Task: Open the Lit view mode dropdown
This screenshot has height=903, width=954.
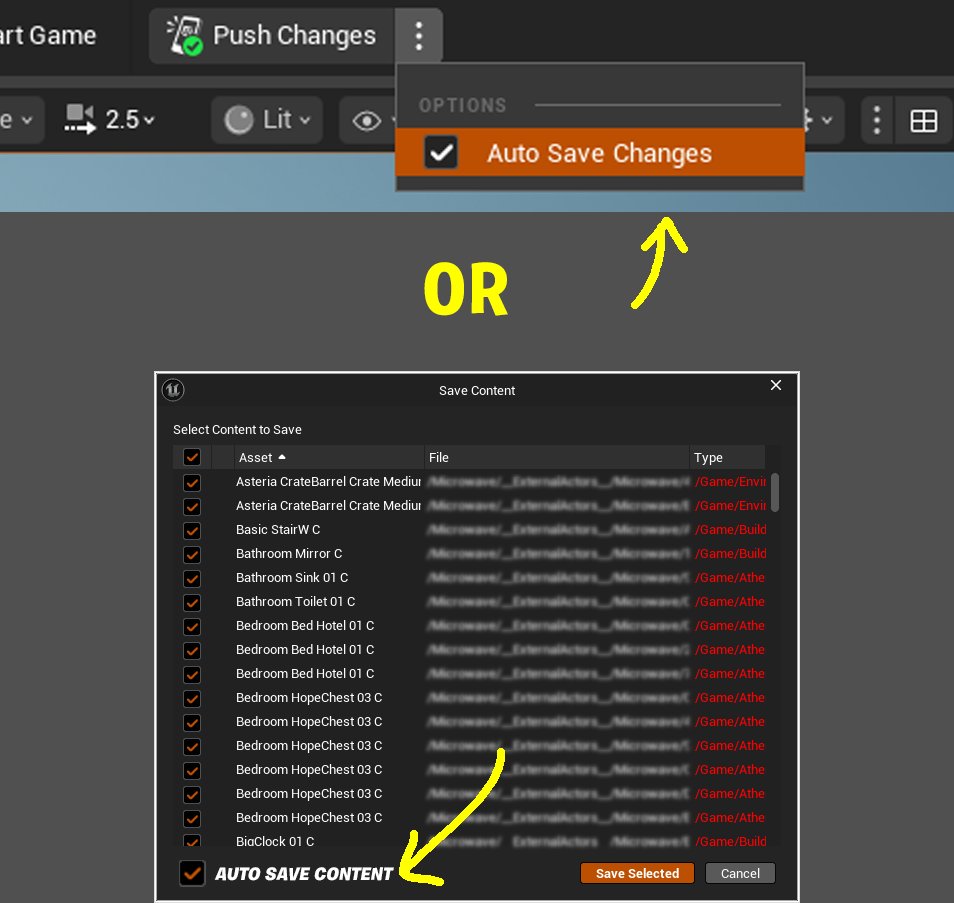Action: click(266, 119)
